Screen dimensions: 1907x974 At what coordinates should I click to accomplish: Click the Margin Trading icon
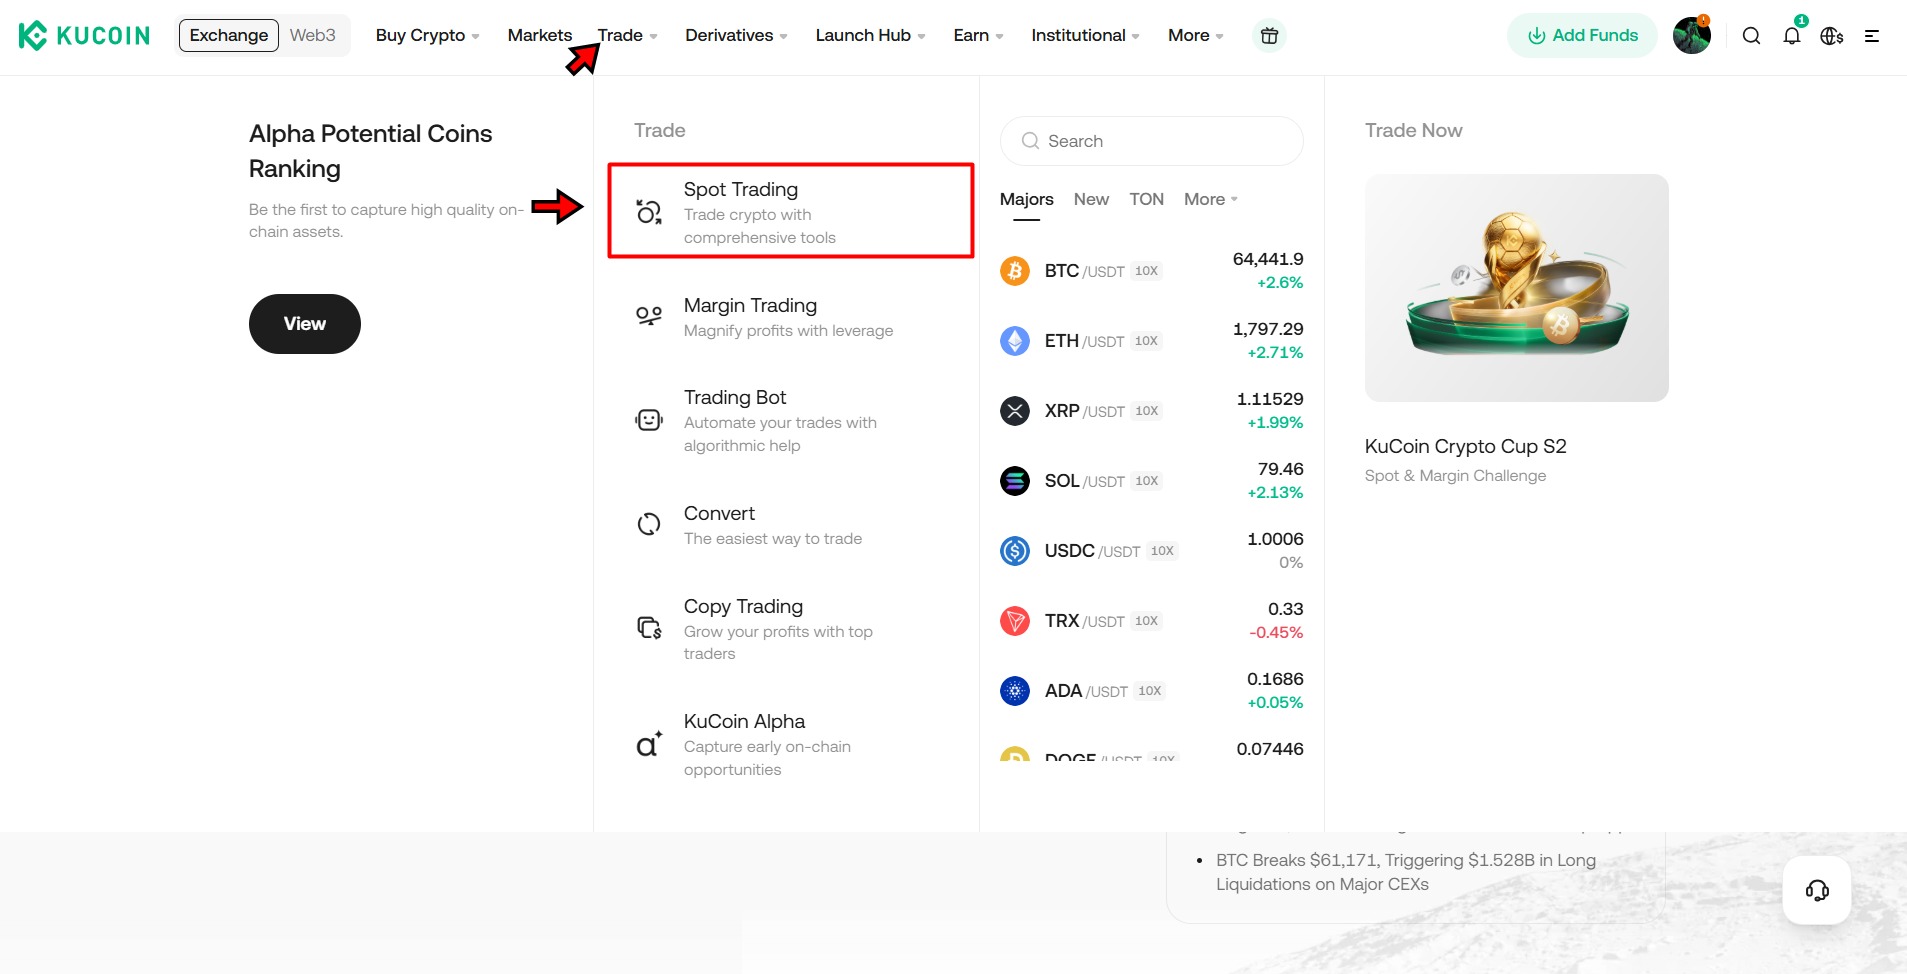pos(649,316)
